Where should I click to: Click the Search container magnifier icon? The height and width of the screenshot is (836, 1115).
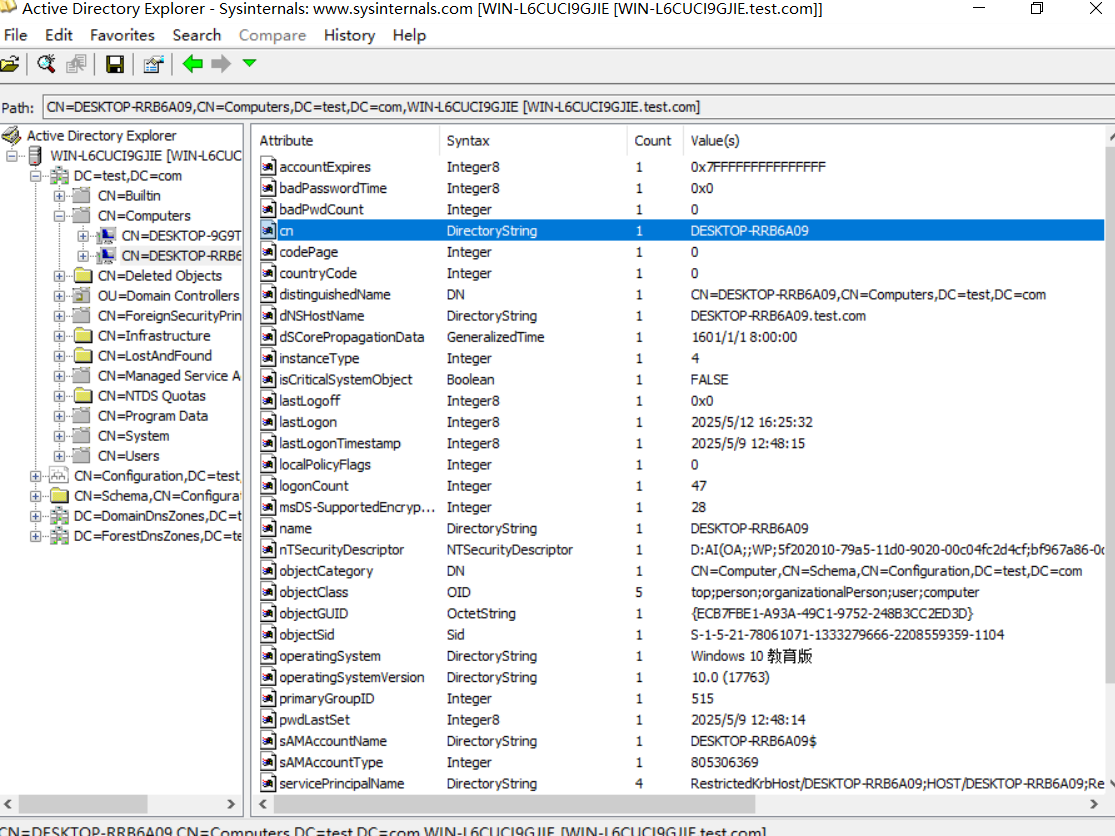point(46,64)
